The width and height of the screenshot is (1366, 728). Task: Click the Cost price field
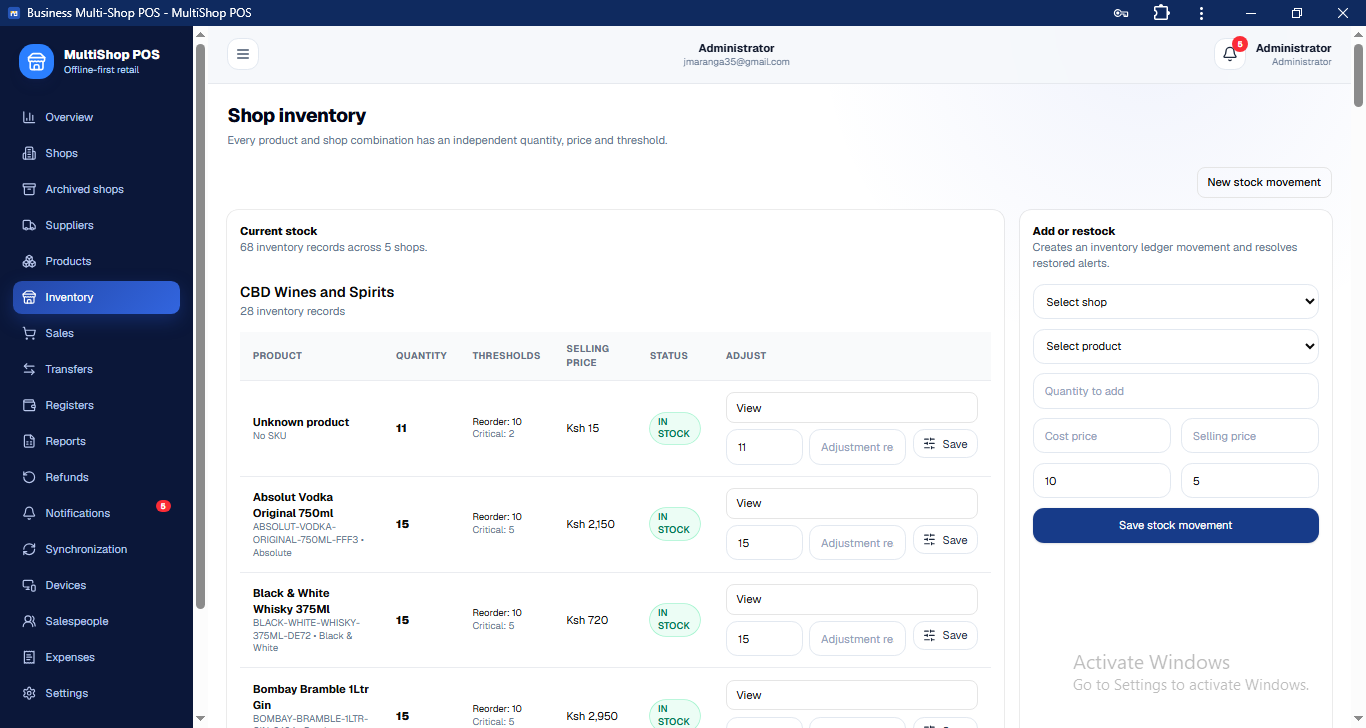click(1101, 436)
